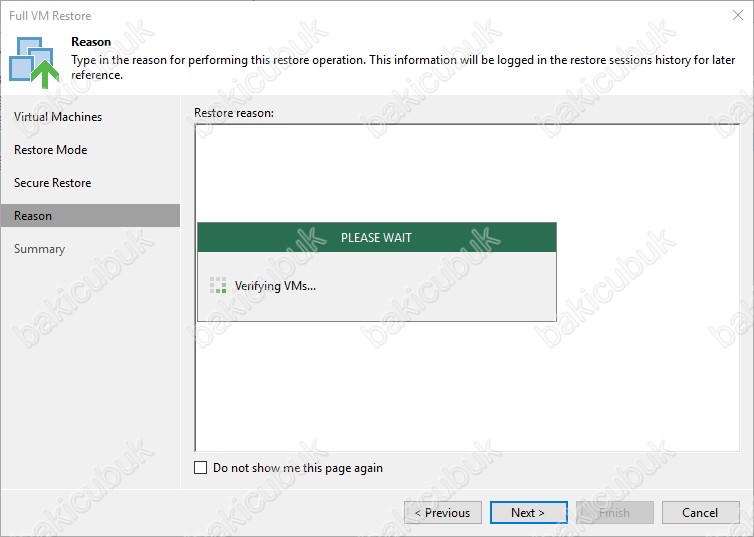Click the restore reason description text
The width and height of the screenshot is (754, 537).
403,67
